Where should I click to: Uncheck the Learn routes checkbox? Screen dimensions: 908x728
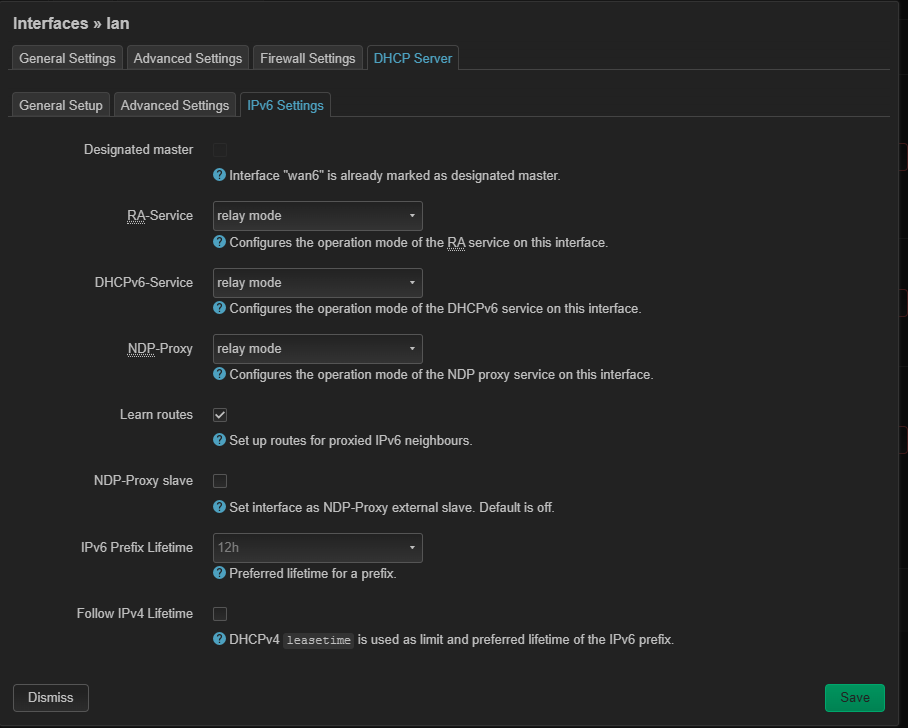click(x=220, y=415)
